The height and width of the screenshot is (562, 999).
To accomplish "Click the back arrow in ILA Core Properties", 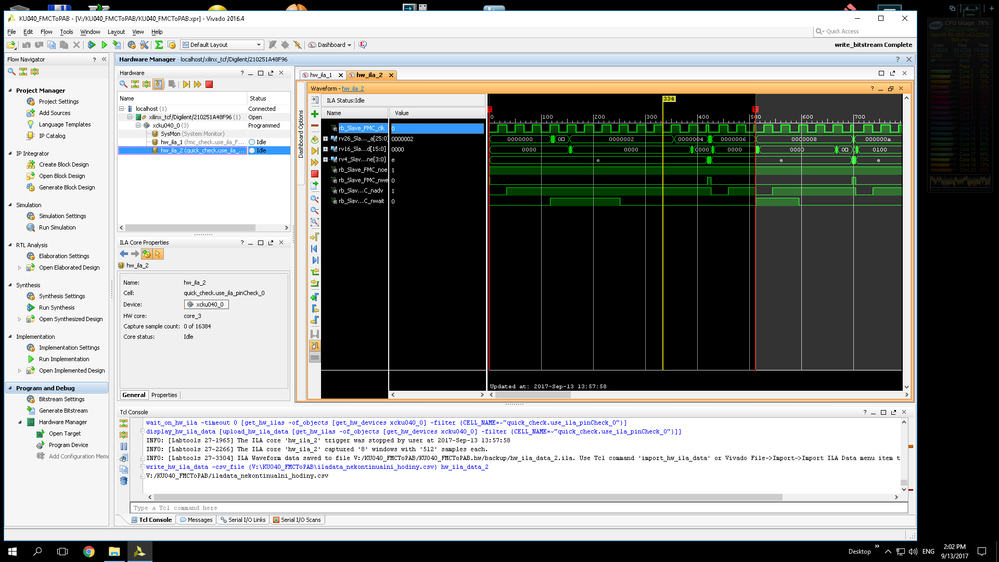I will point(124,254).
